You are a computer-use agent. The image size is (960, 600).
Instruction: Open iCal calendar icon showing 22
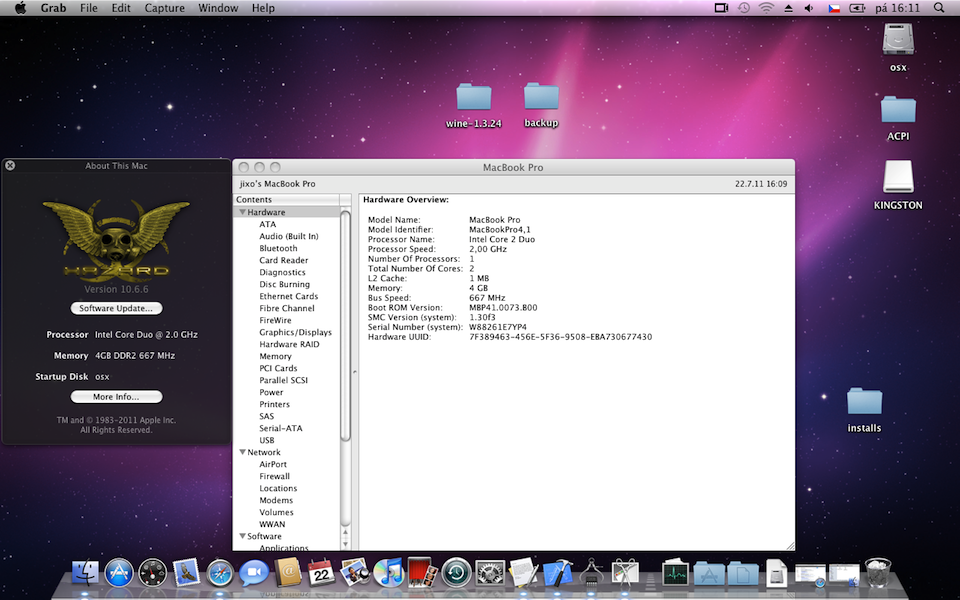click(321, 573)
